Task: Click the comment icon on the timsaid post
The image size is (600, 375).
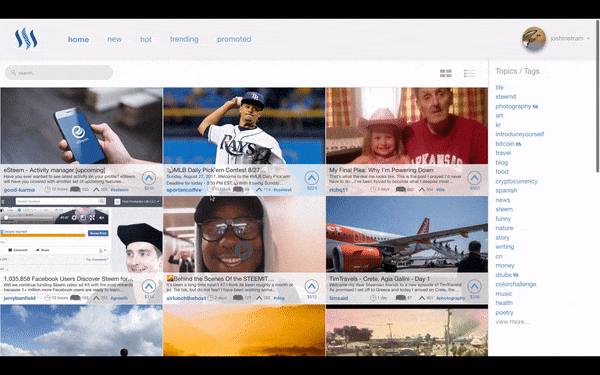Action: [400, 298]
